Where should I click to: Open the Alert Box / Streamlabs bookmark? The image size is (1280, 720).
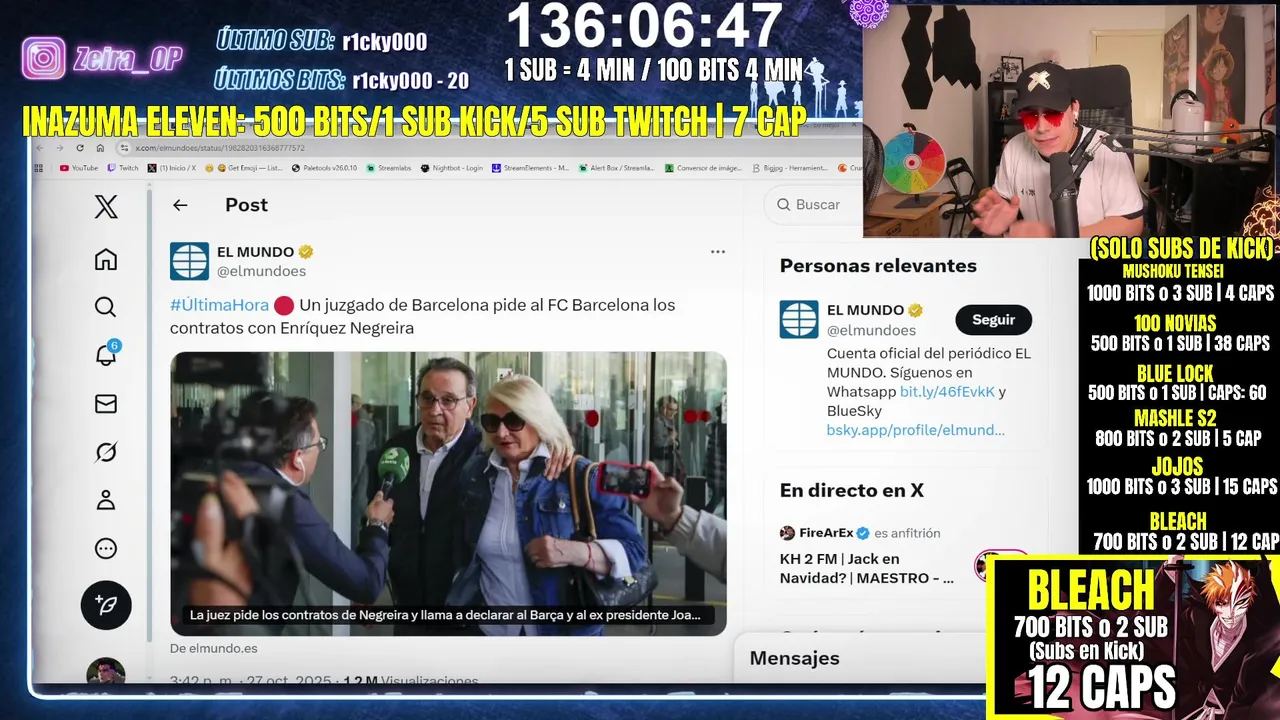pos(616,168)
